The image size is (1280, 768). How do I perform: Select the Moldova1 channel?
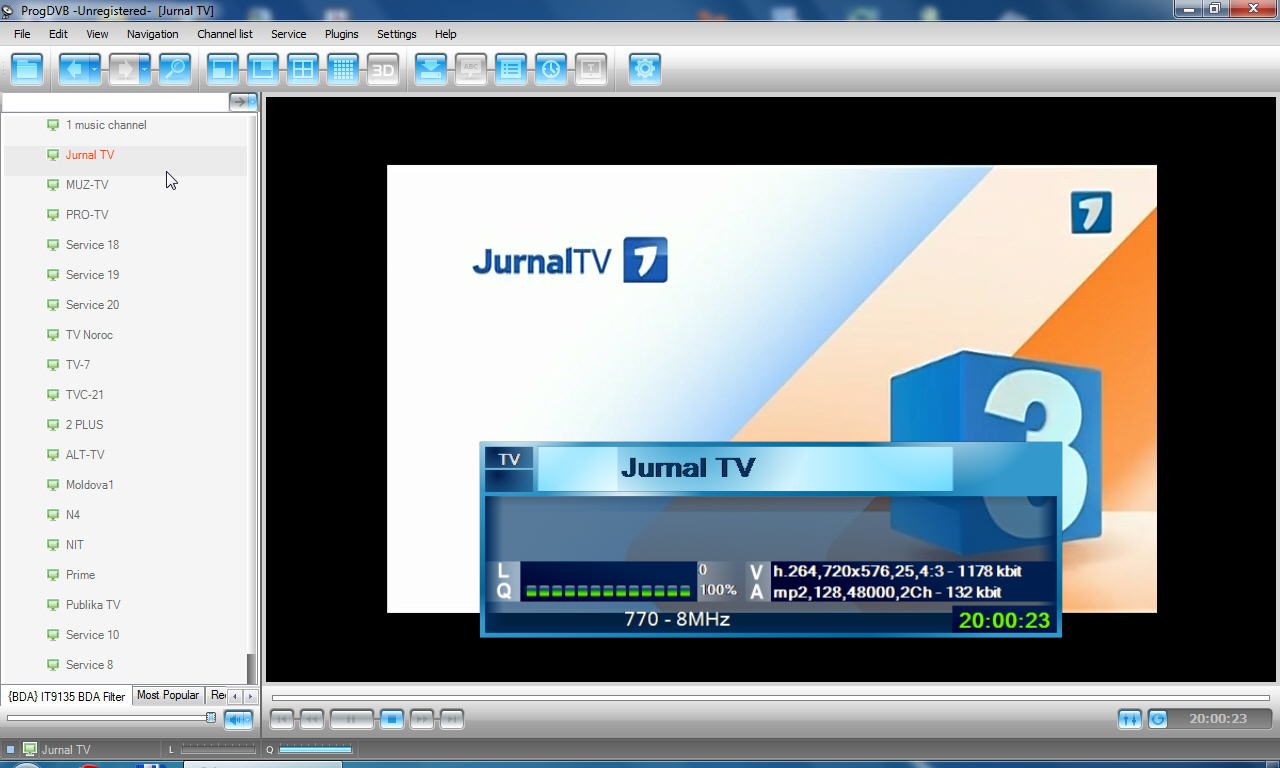pyautogui.click(x=90, y=485)
